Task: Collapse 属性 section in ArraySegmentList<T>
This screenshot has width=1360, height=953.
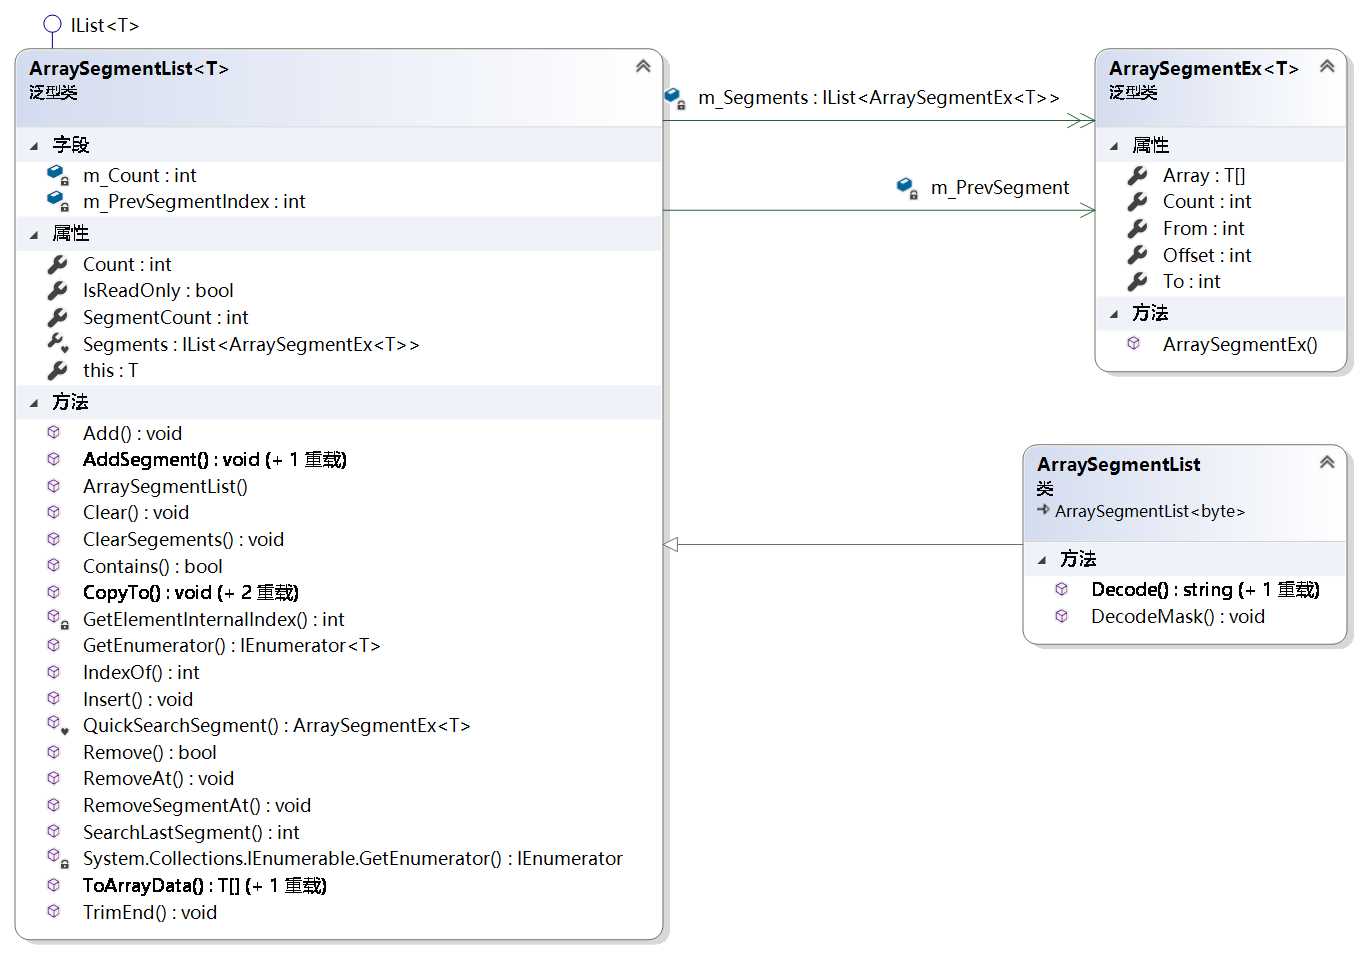Action: pos(34,235)
